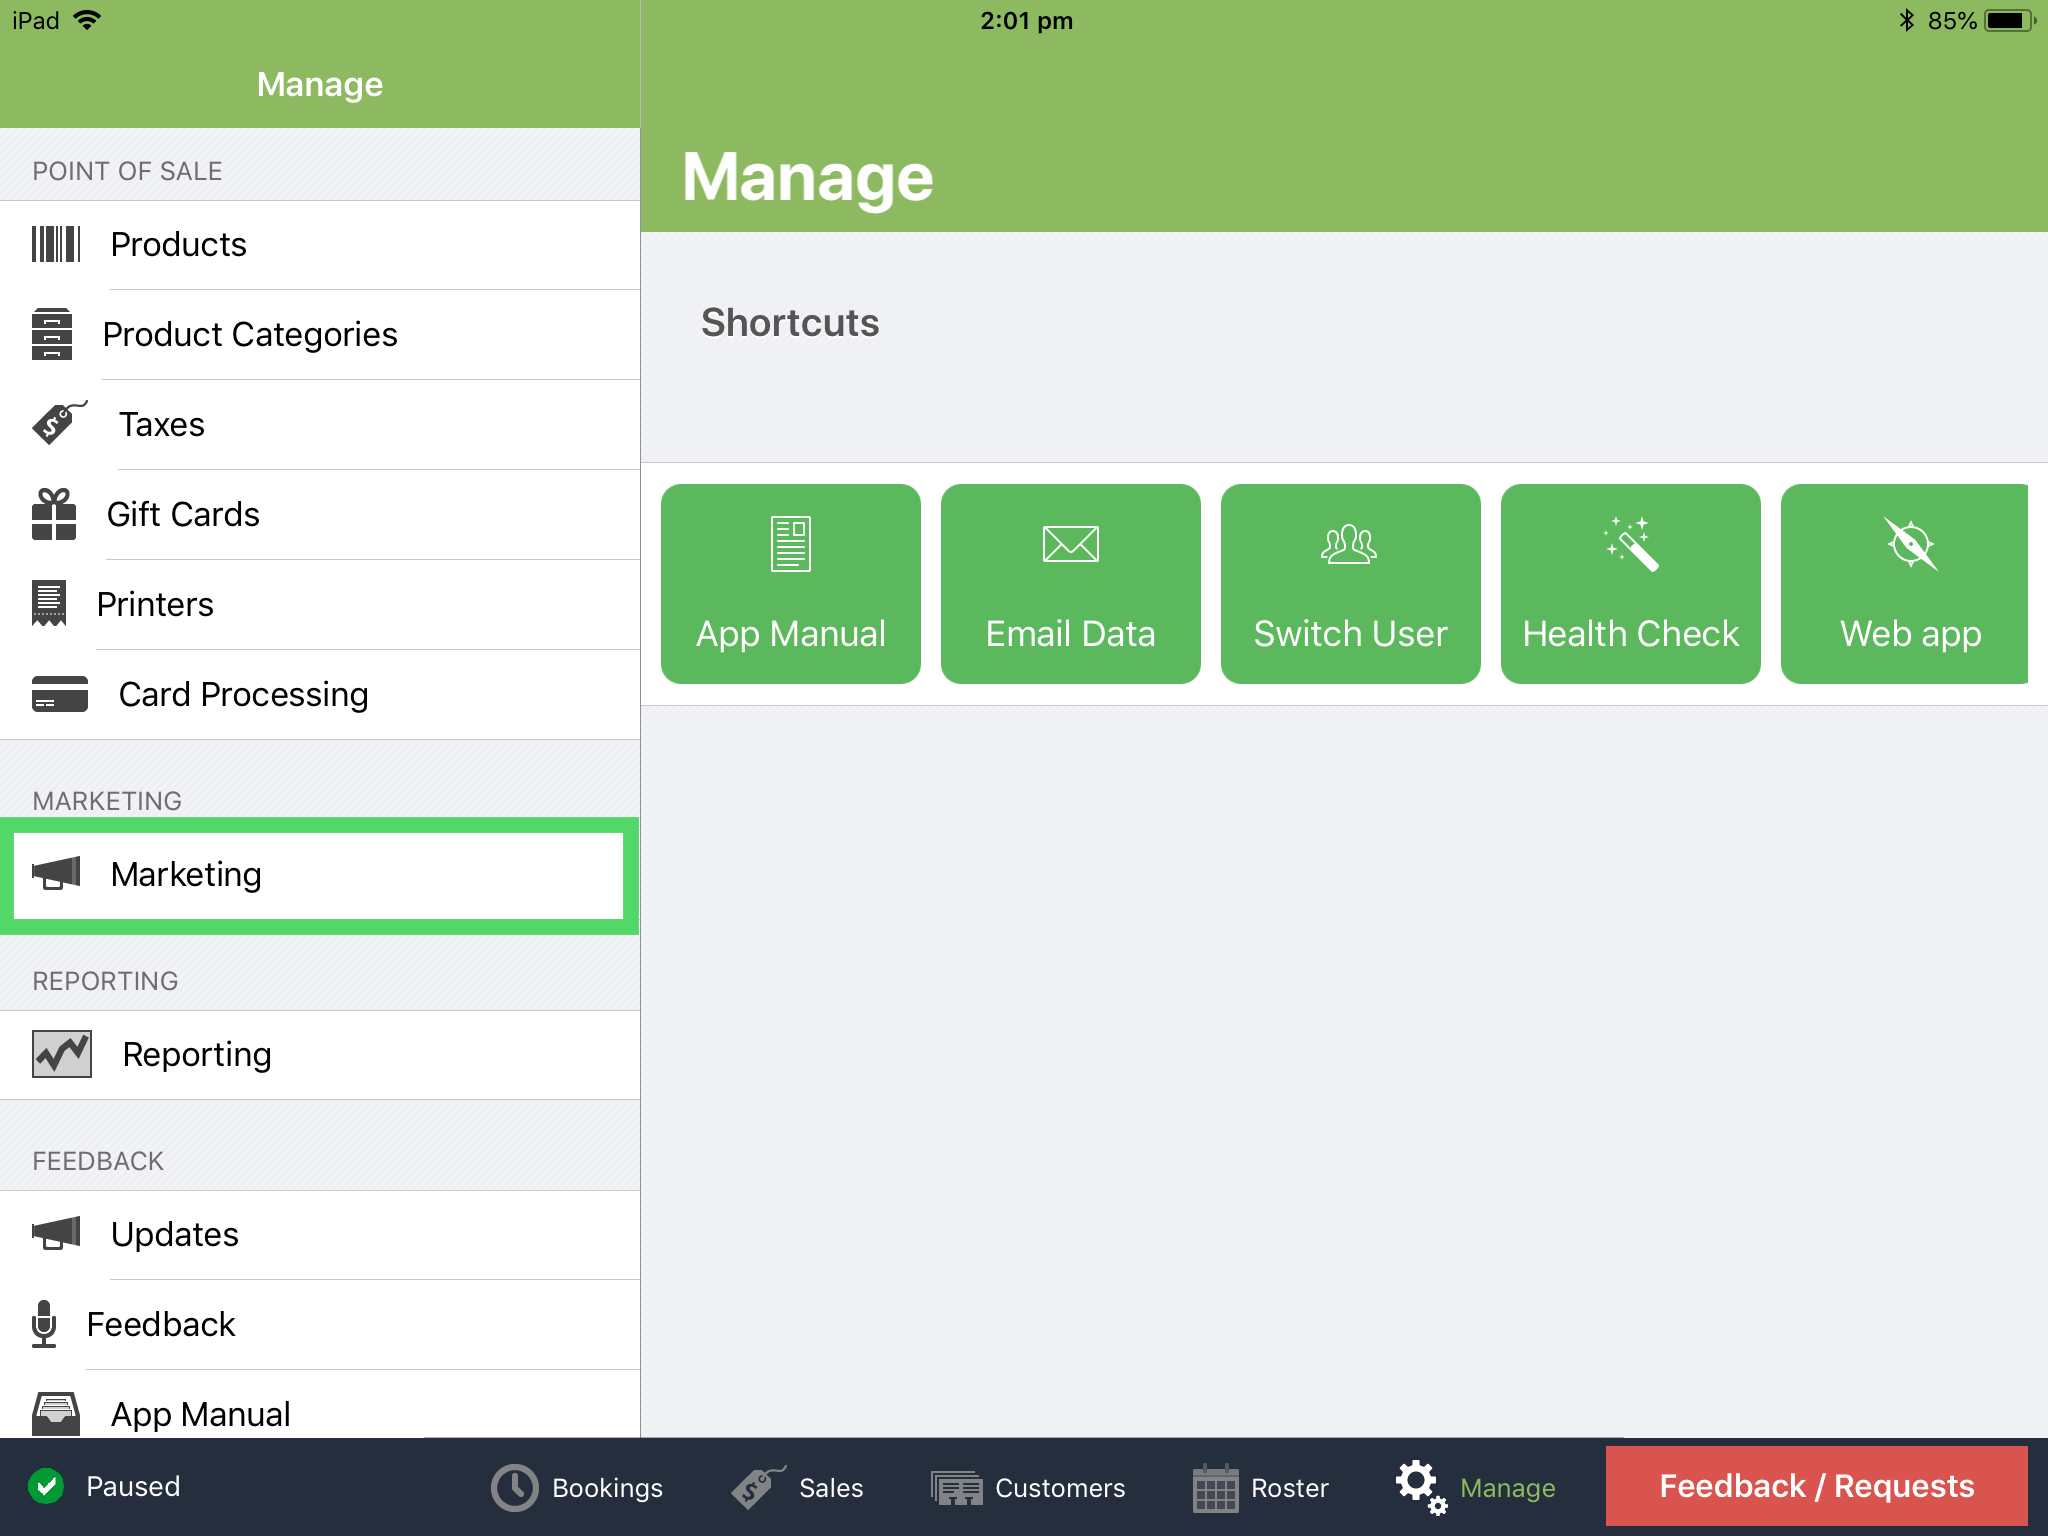Click the REPORTING section header

coord(105,981)
